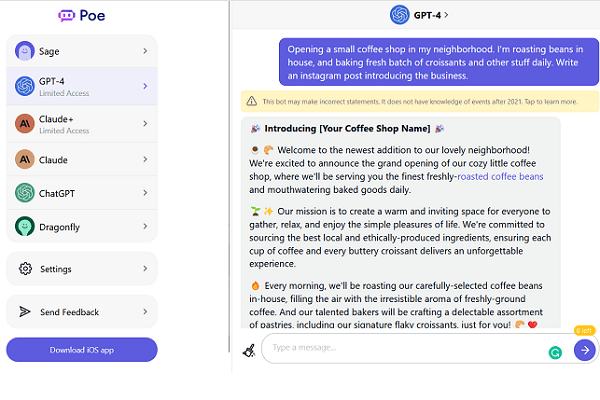
Task: Click the Poe logo icon
Action: tap(66, 16)
